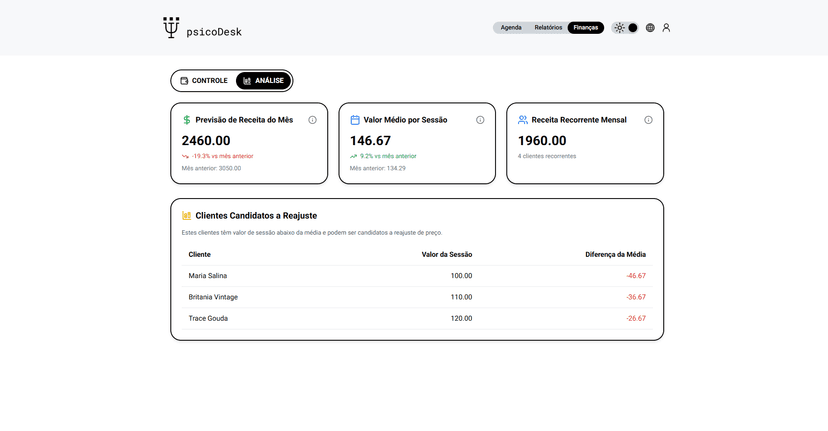Switch to the Controle view

pos(204,81)
